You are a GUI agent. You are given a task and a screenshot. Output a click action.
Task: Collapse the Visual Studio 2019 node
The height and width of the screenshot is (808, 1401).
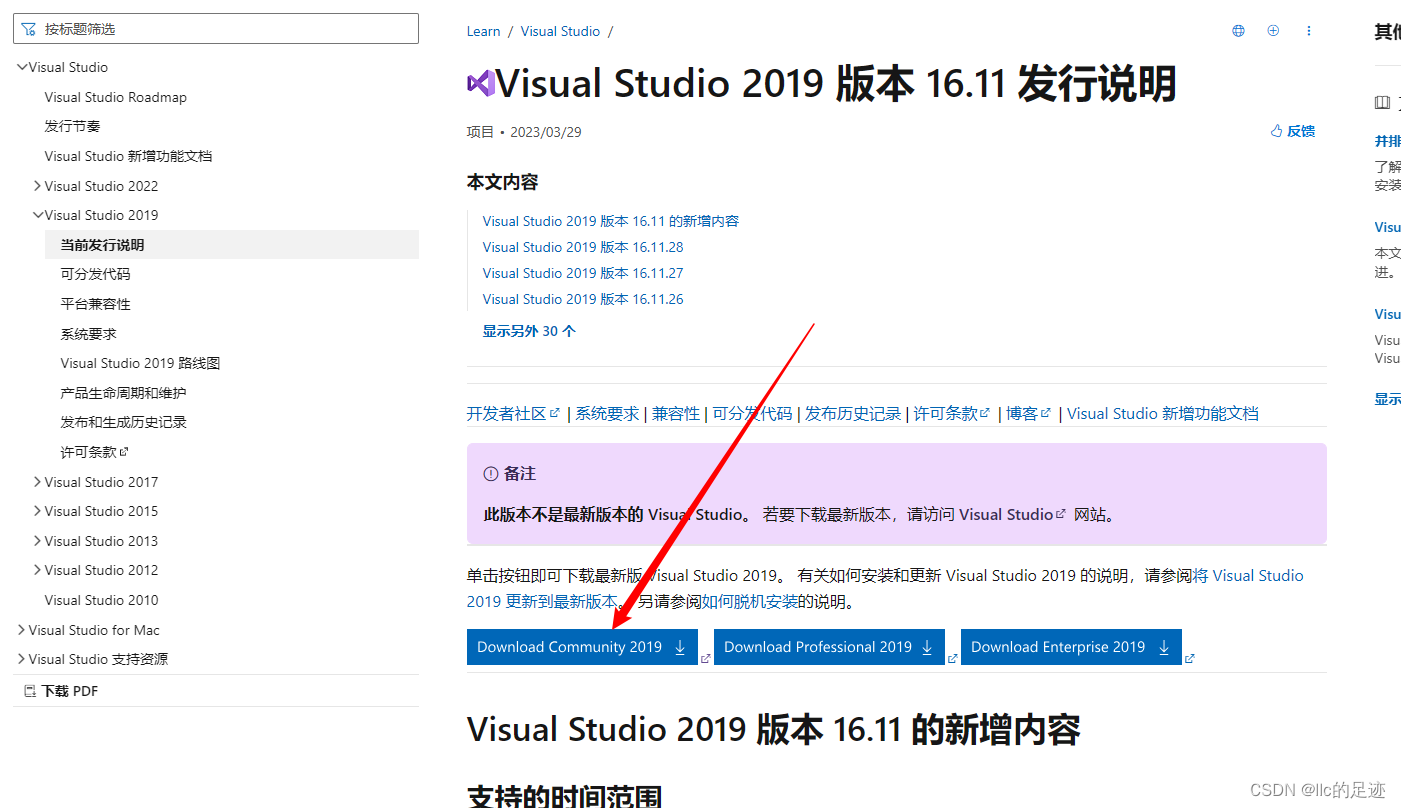pos(38,215)
